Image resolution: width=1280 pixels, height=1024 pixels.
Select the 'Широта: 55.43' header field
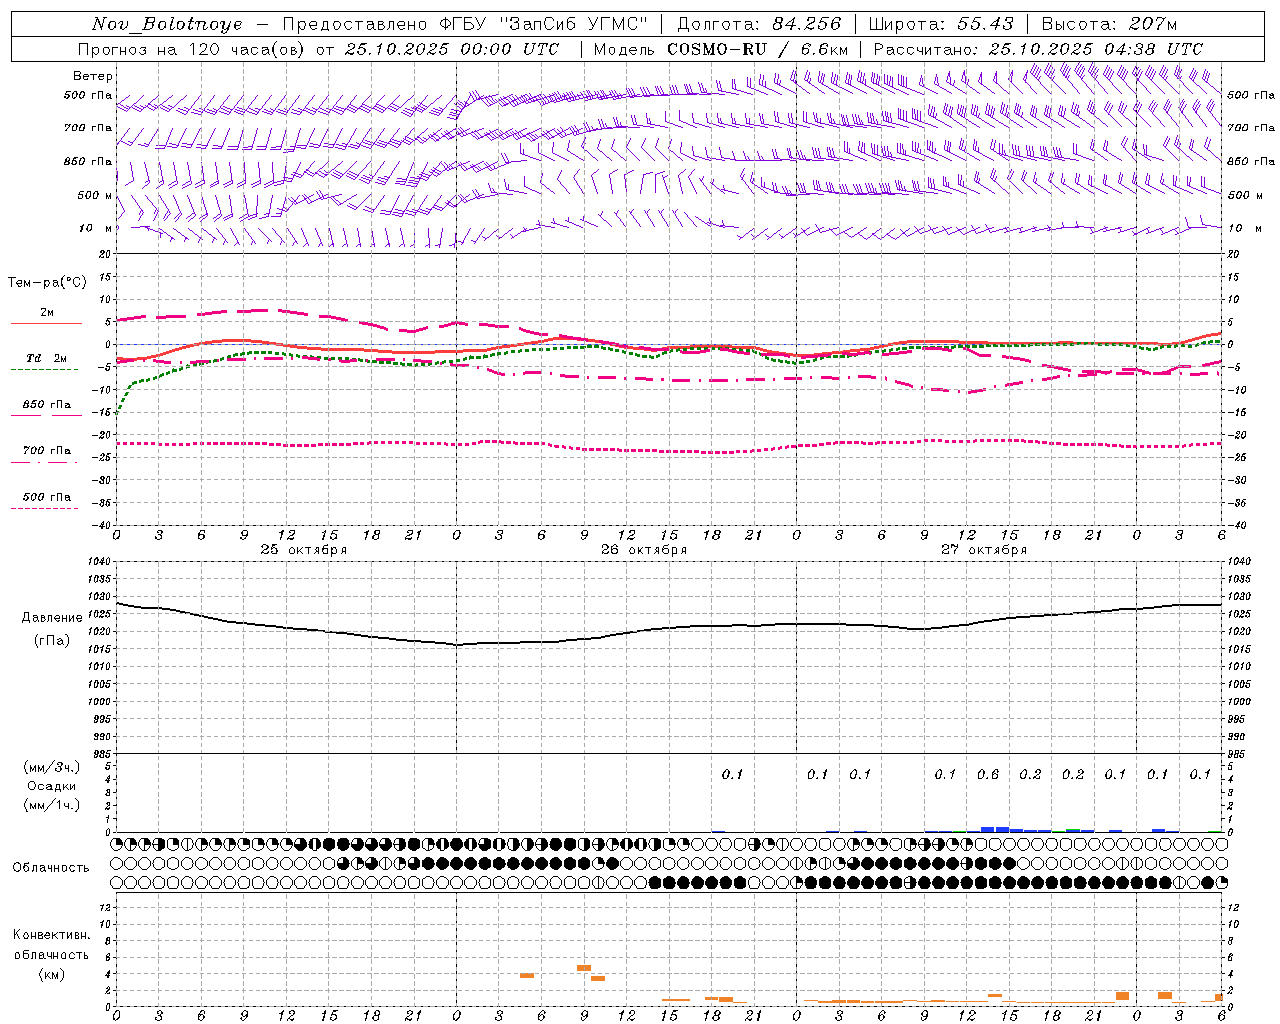point(941,24)
